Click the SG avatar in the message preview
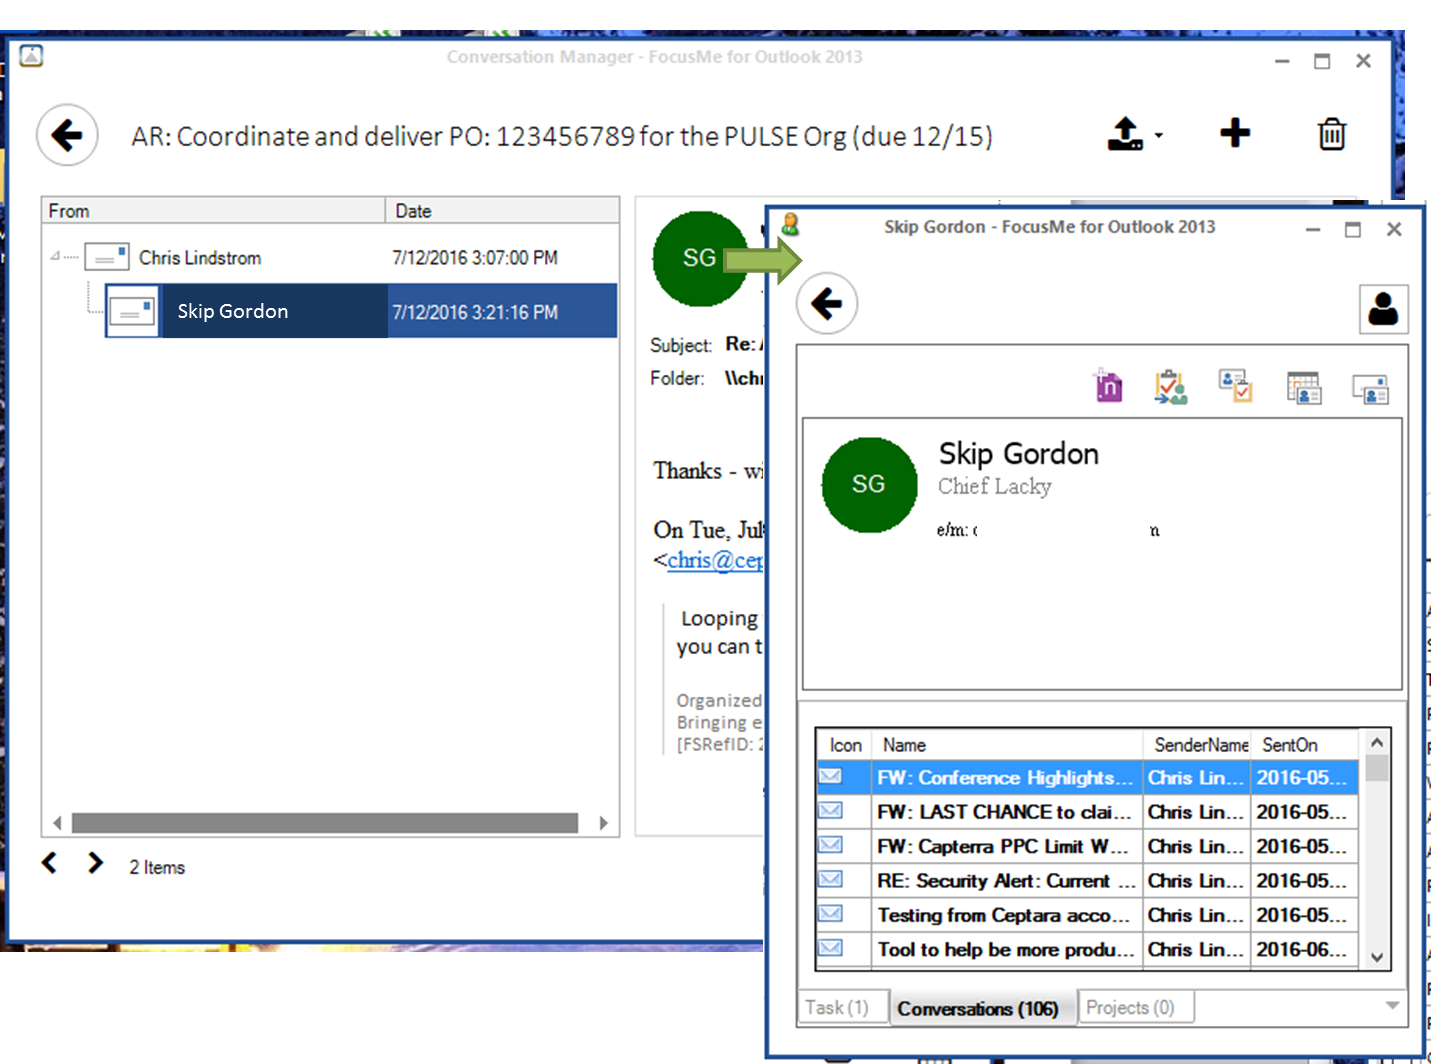The image size is (1431, 1064). pyautogui.click(x=699, y=258)
